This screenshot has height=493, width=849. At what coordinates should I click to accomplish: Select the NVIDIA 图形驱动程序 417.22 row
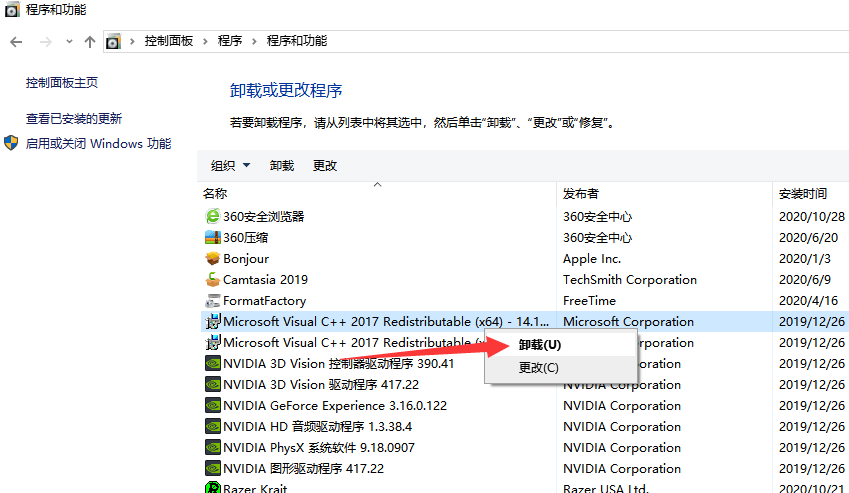[x=303, y=468]
